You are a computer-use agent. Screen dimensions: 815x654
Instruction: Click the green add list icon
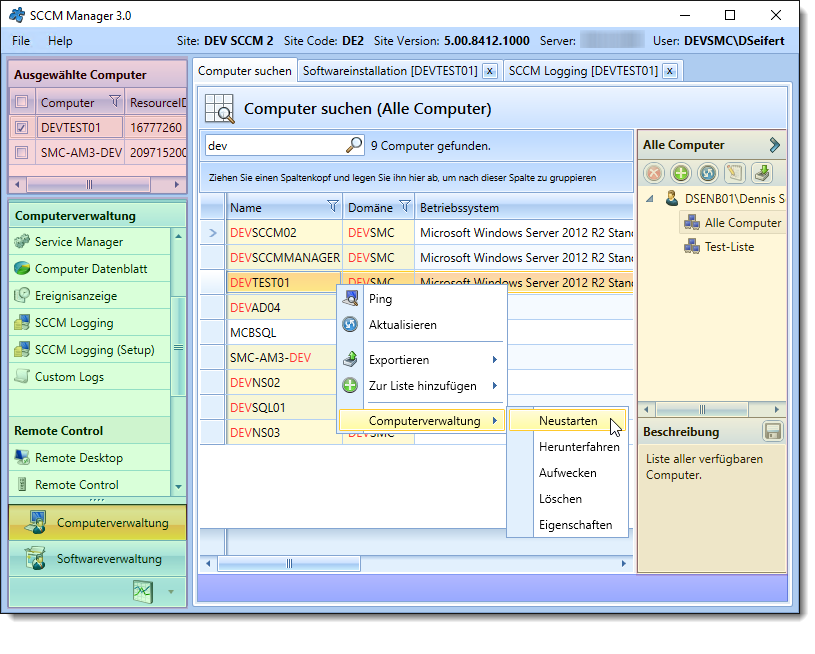(681, 173)
